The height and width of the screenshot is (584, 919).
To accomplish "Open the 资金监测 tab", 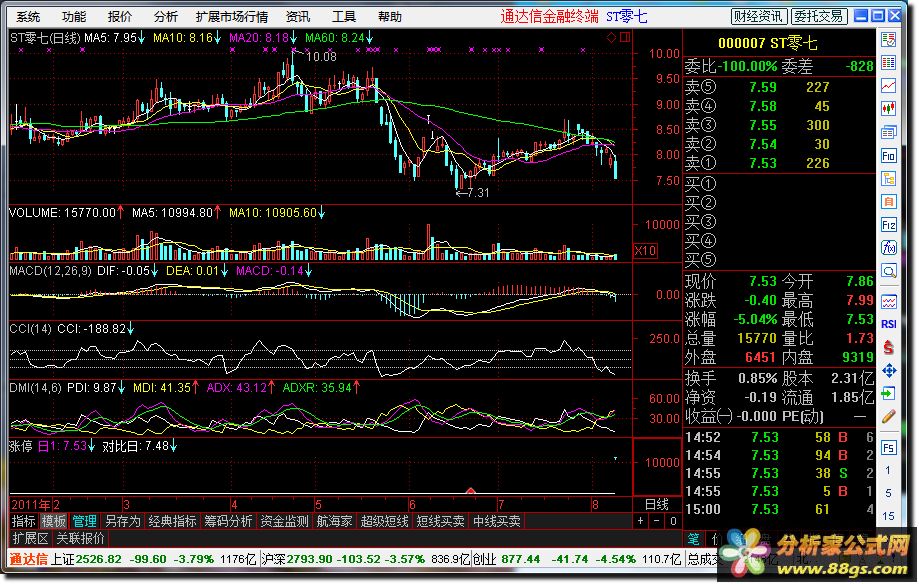I will pyautogui.click(x=285, y=521).
